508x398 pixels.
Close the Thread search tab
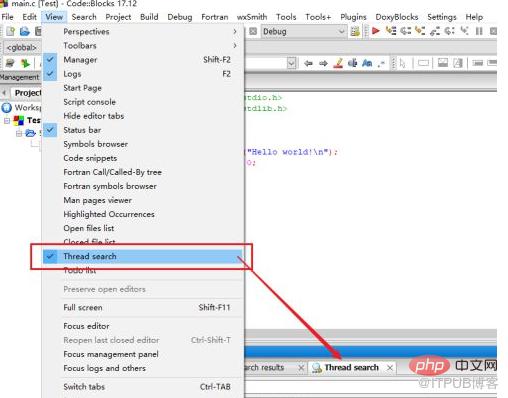point(390,368)
